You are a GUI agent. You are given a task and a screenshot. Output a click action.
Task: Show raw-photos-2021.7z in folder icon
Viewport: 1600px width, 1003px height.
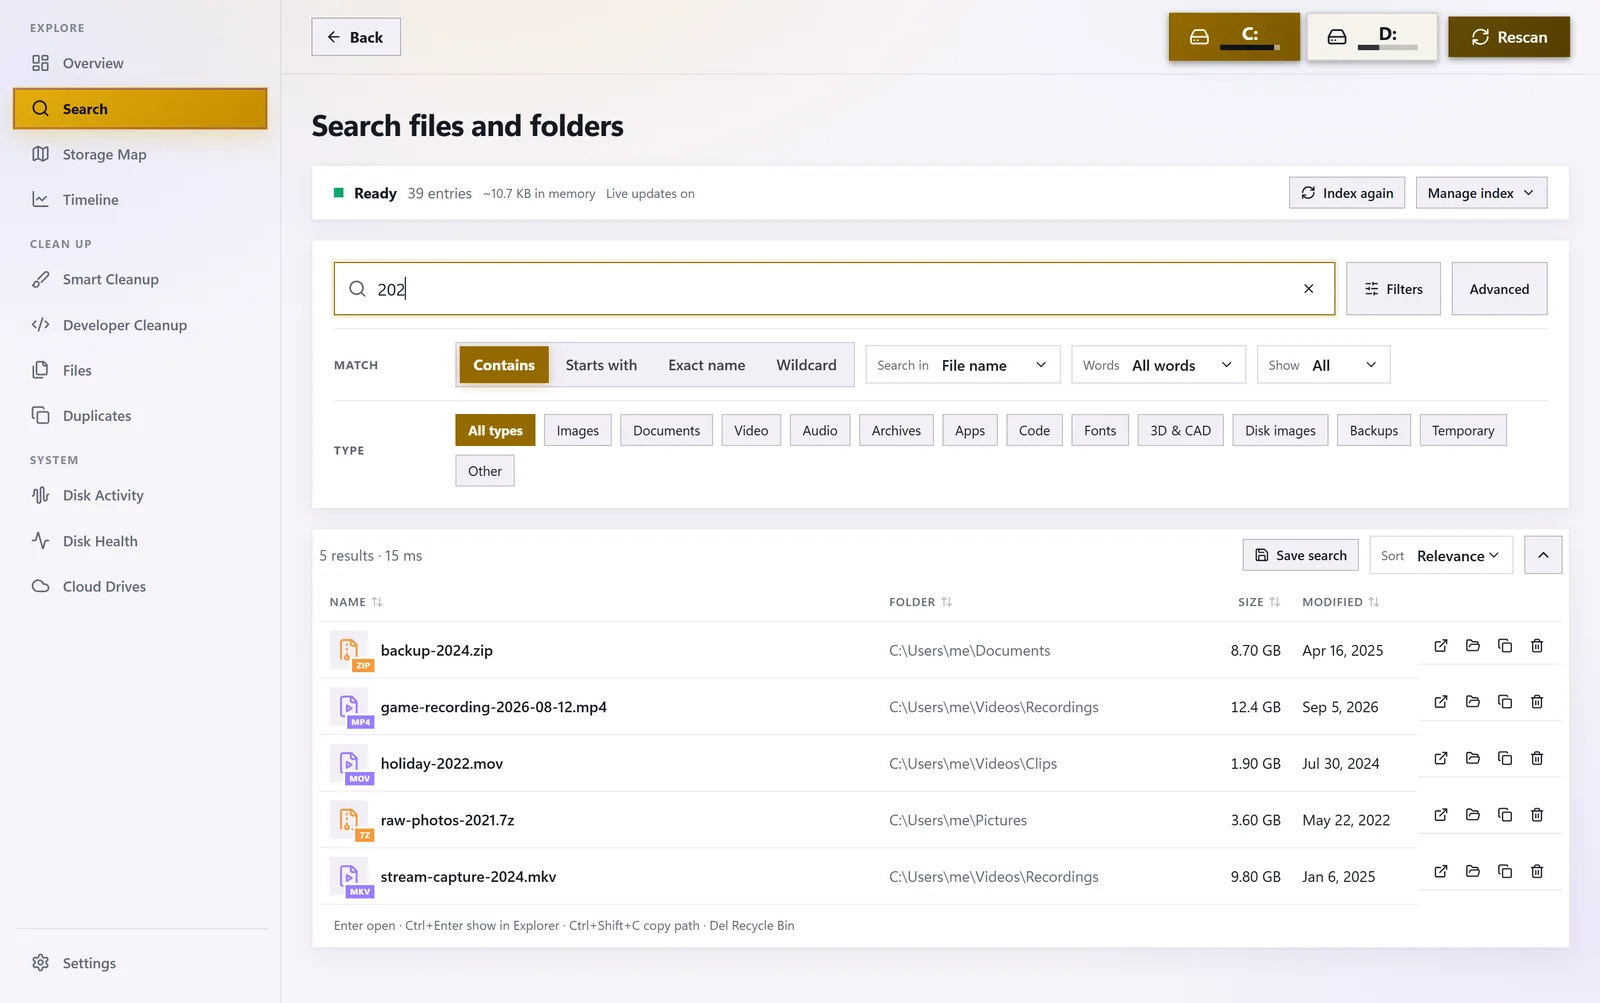1473,815
